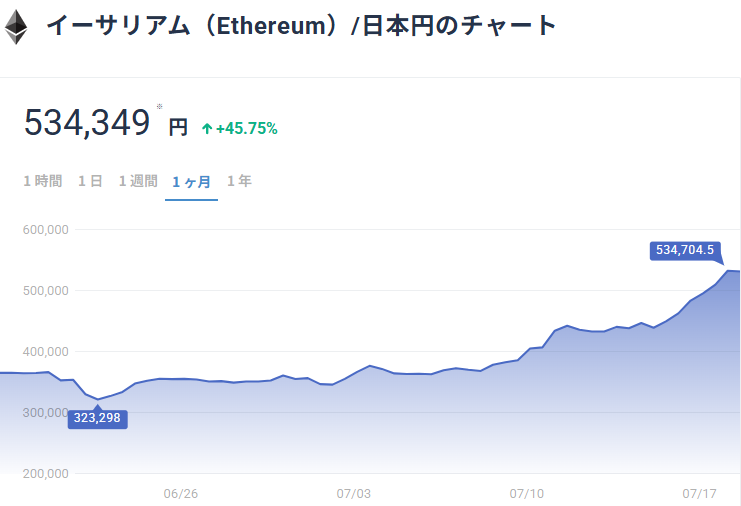Select the 1日 time range tab
Screen dimensions: 741x506
90,181
